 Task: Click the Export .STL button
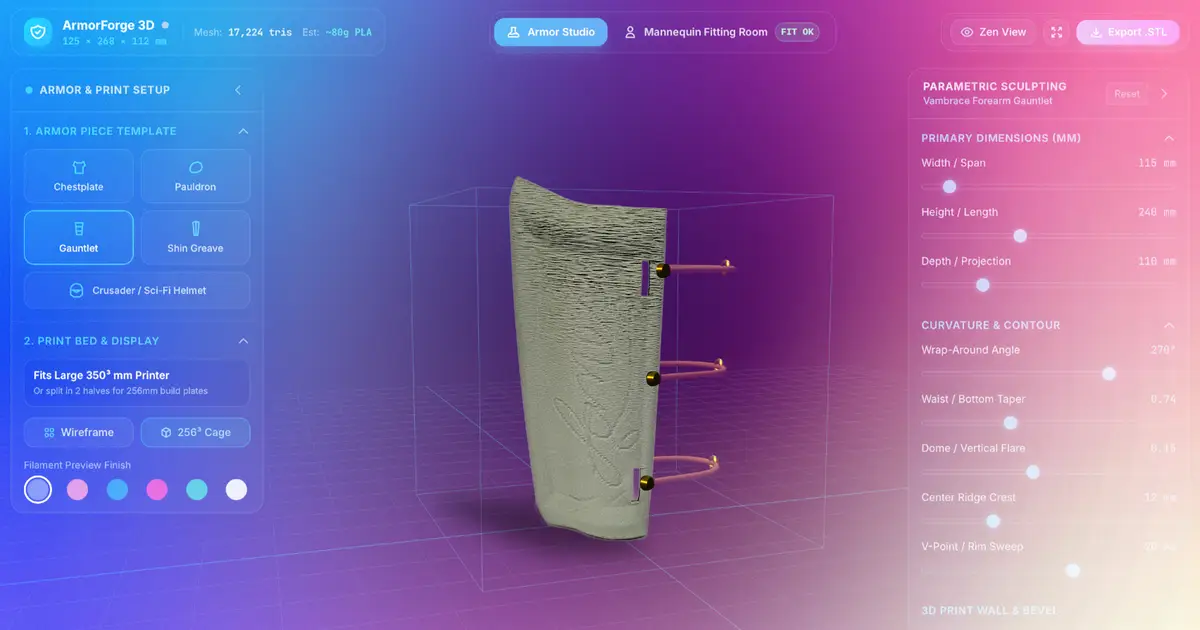click(1127, 32)
